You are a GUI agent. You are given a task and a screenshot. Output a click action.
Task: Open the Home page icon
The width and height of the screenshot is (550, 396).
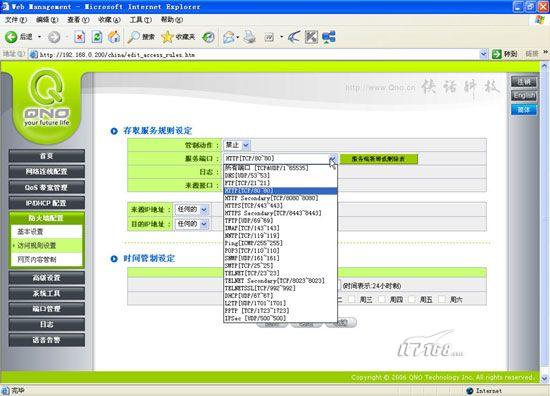pos(114,37)
